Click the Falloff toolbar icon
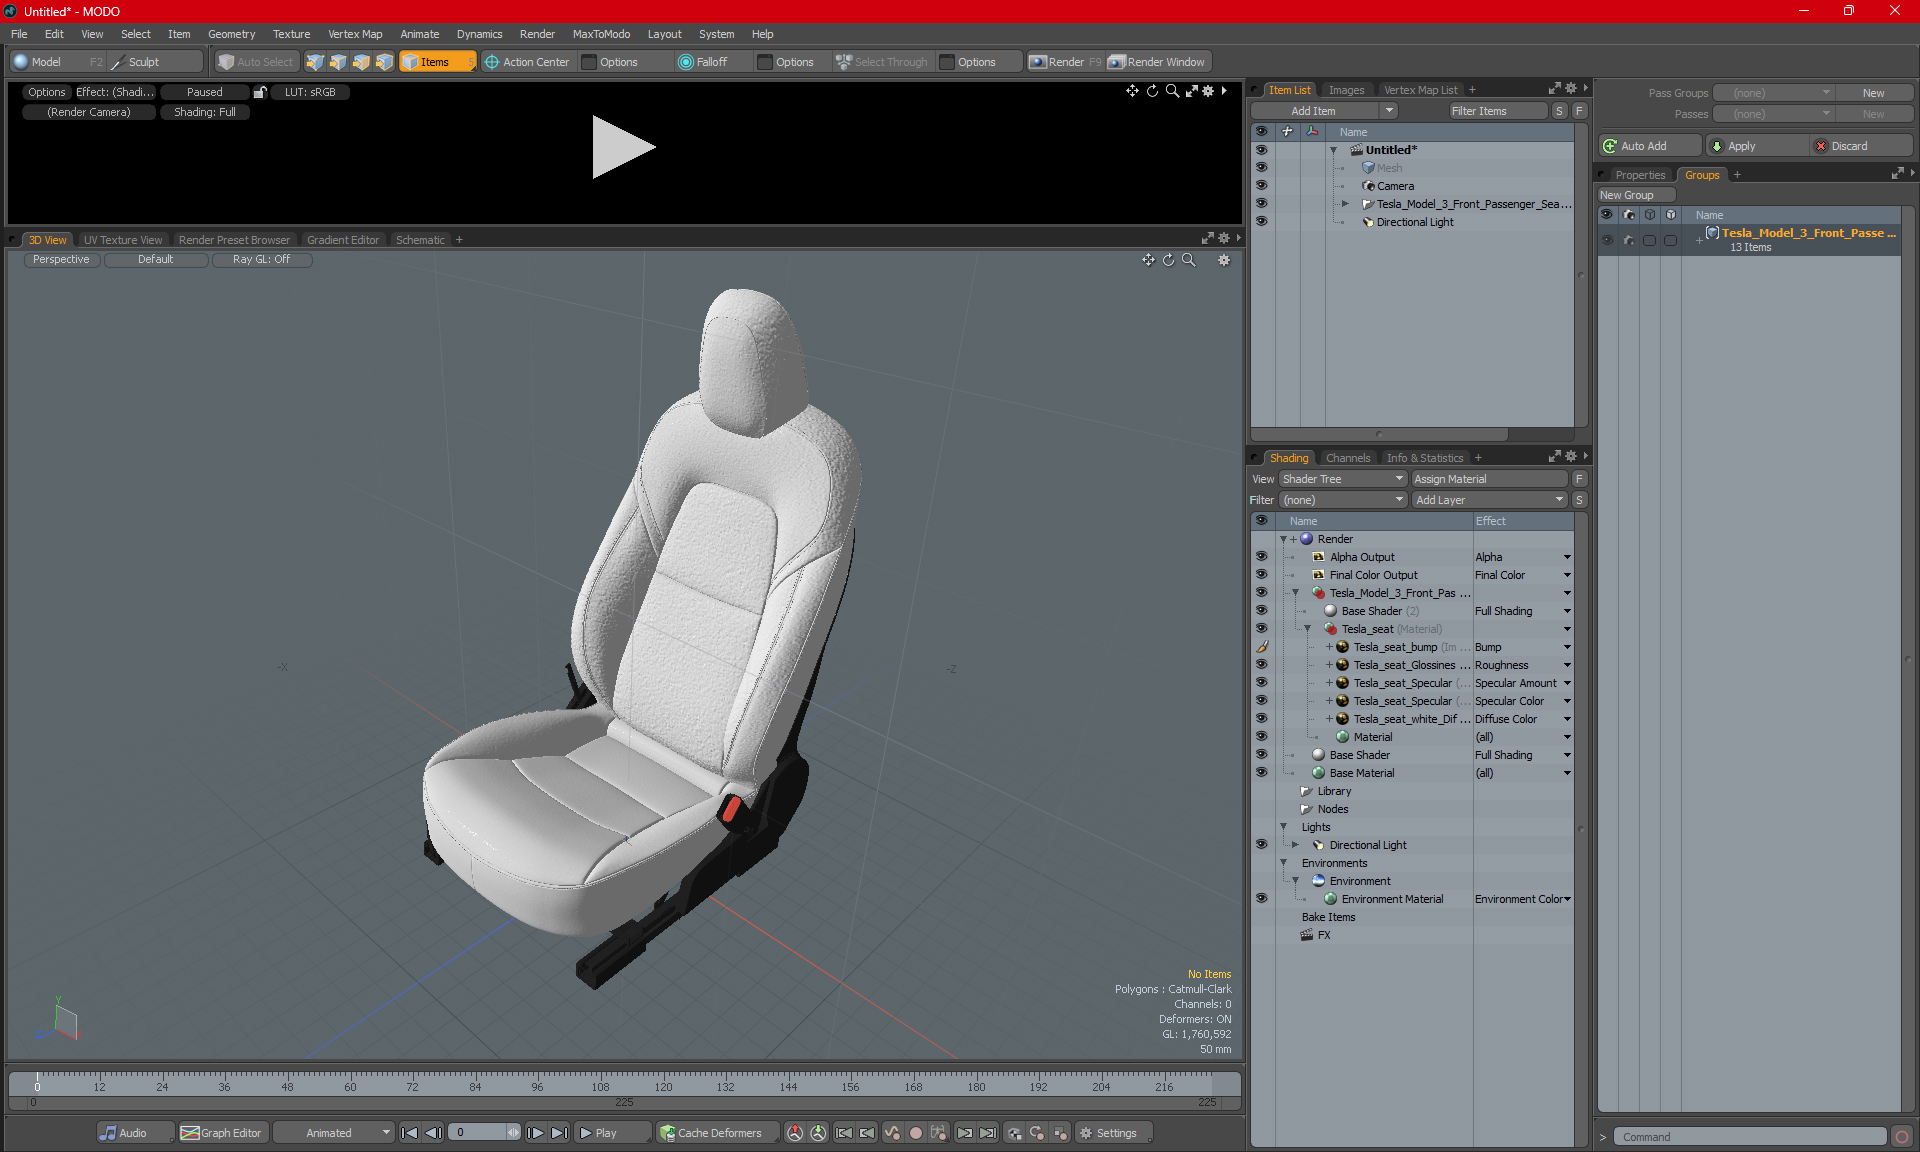Viewport: 1920px width, 1152px height. pos(686,62)
